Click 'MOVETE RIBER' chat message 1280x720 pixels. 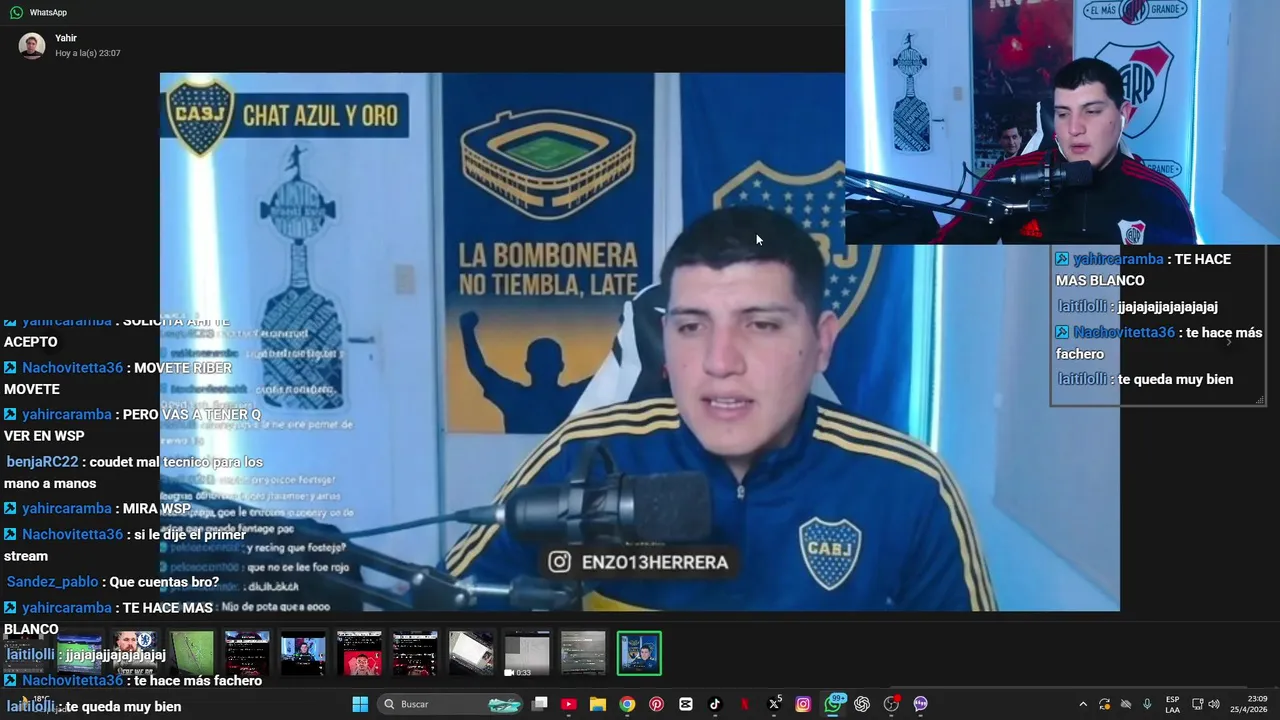click(183, 368)
